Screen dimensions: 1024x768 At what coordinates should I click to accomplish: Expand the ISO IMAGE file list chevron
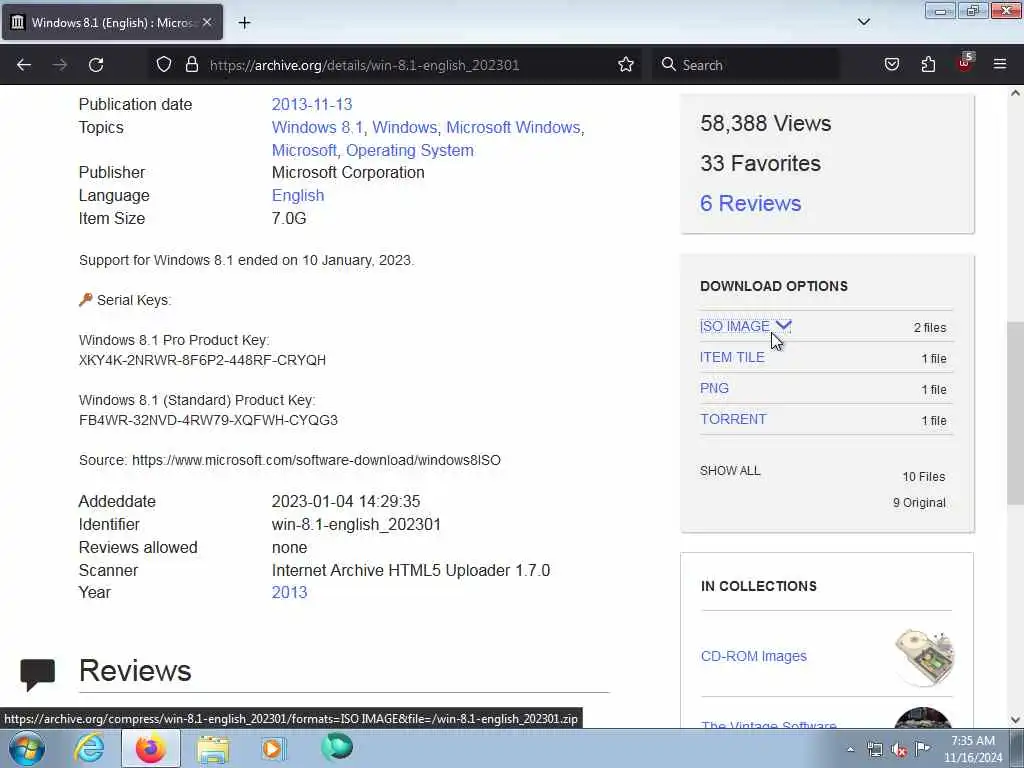pyautogui.click(x=783, y=325)
